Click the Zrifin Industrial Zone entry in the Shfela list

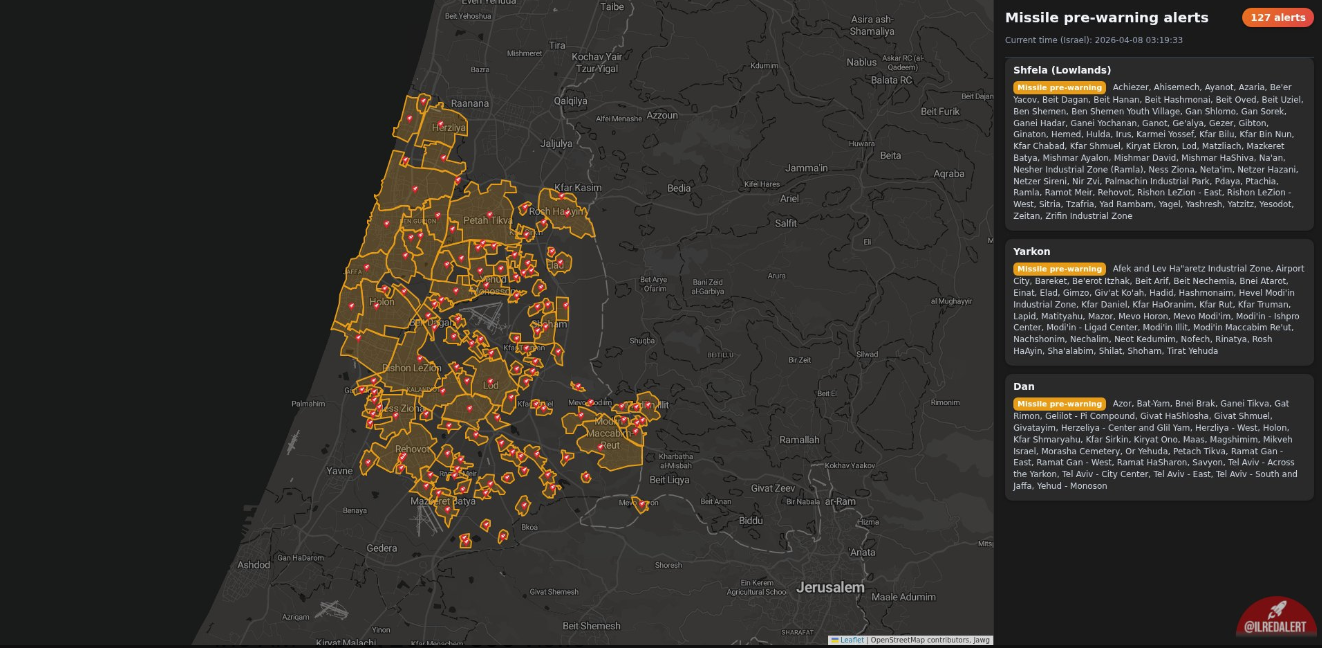click(x=1089, y=216)
